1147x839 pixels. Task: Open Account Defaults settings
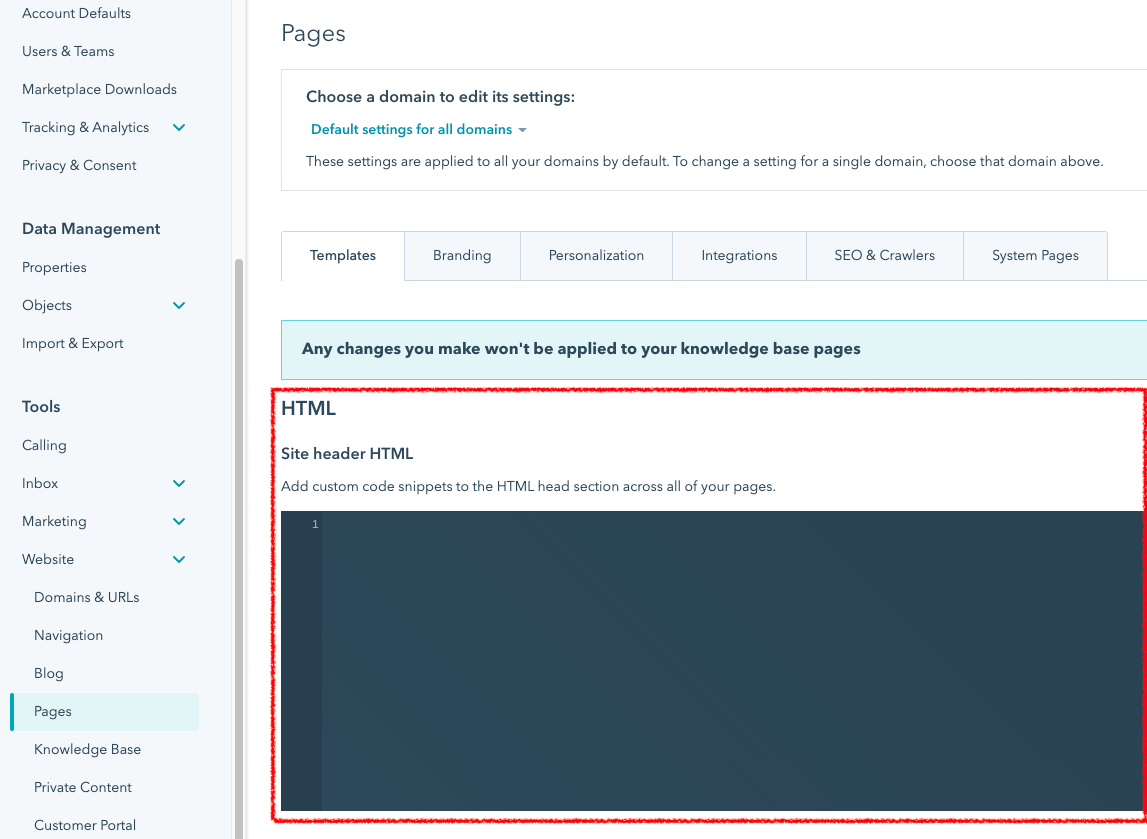[x=76, y=13]
